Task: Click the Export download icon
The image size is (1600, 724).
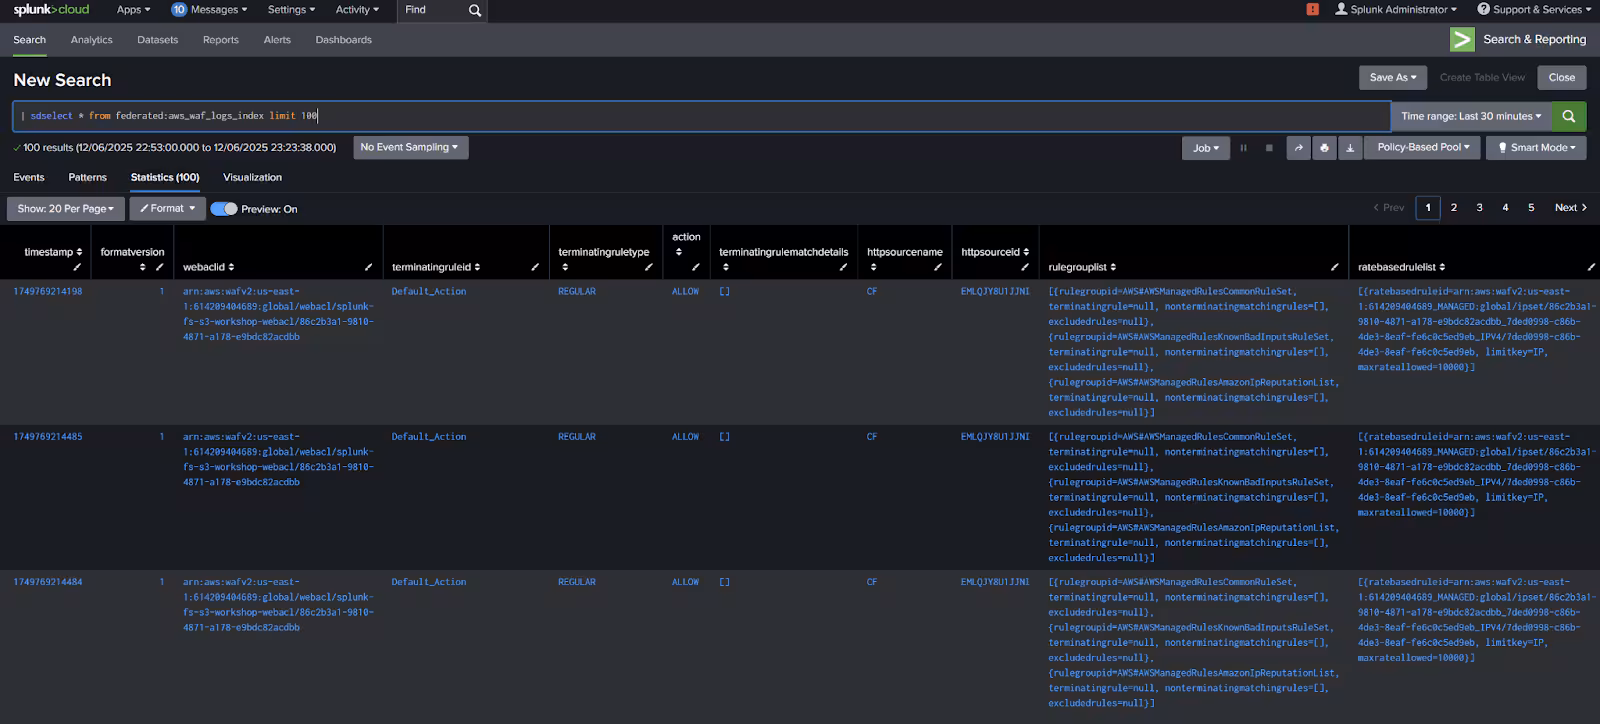Action: [x=1350, y=148]
